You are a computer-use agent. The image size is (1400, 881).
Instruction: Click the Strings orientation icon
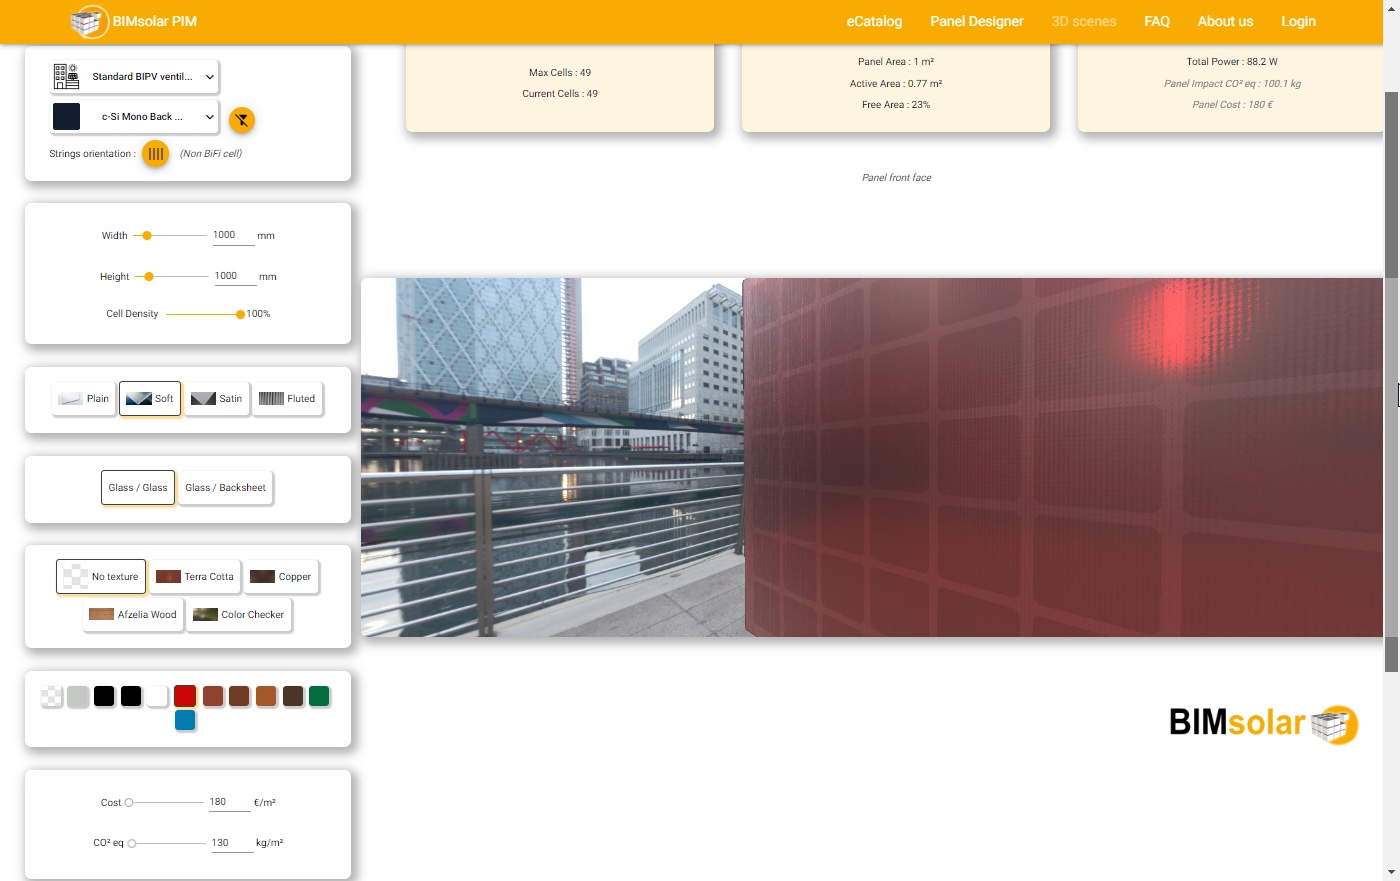pos(155,154)
